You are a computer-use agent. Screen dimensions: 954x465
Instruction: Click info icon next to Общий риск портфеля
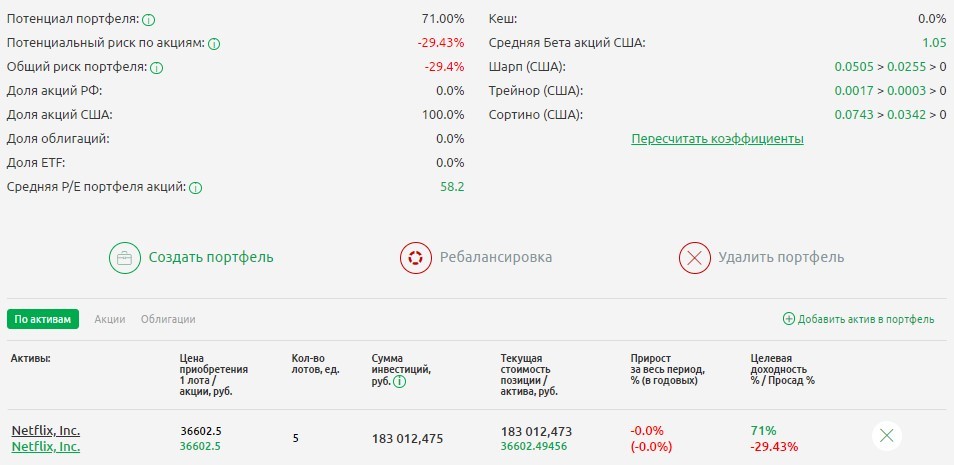pos(156,67)
